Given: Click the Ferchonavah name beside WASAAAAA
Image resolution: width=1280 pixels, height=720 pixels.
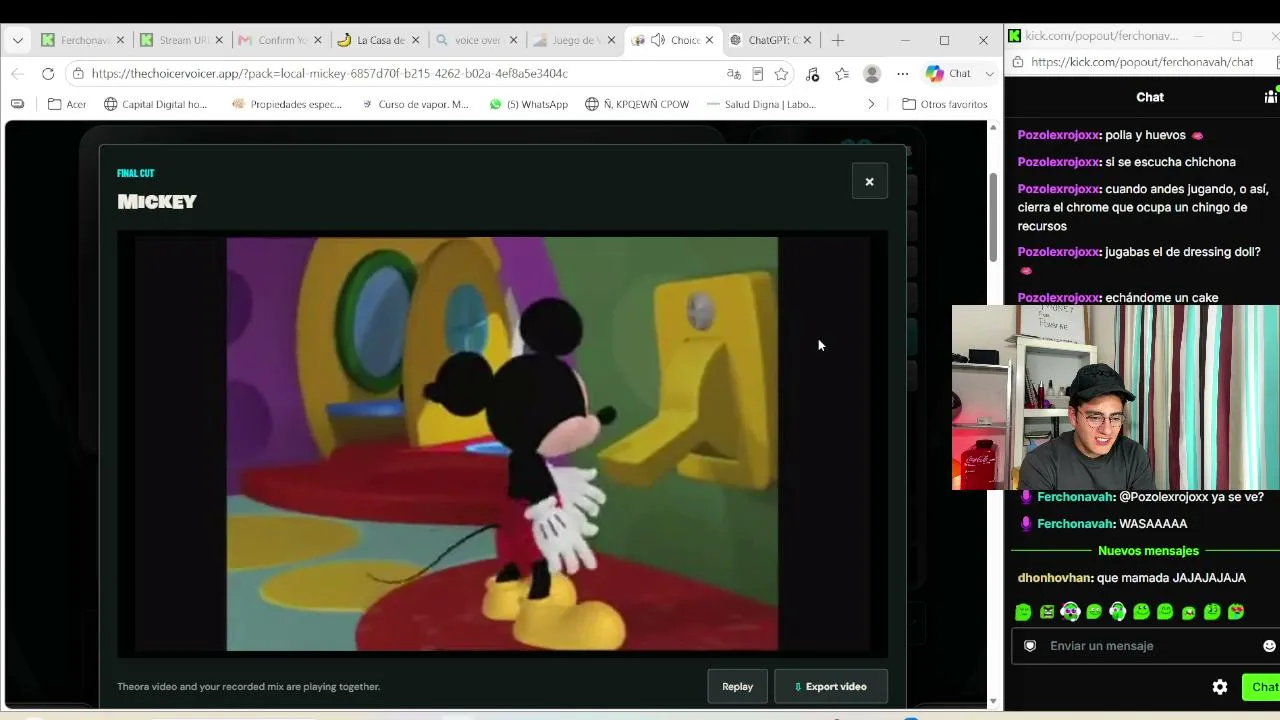Looking at the screenshot, I should (x=1075, y=524).
